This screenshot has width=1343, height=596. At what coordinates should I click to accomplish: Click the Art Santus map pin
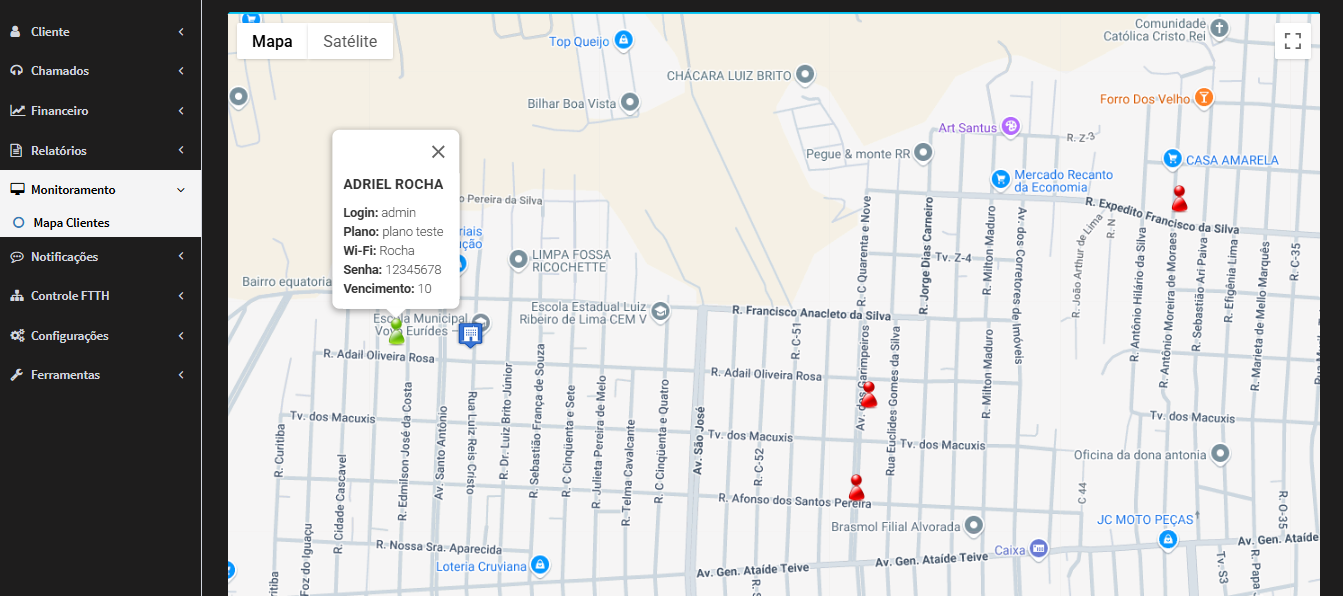[x=1010, y=127]
